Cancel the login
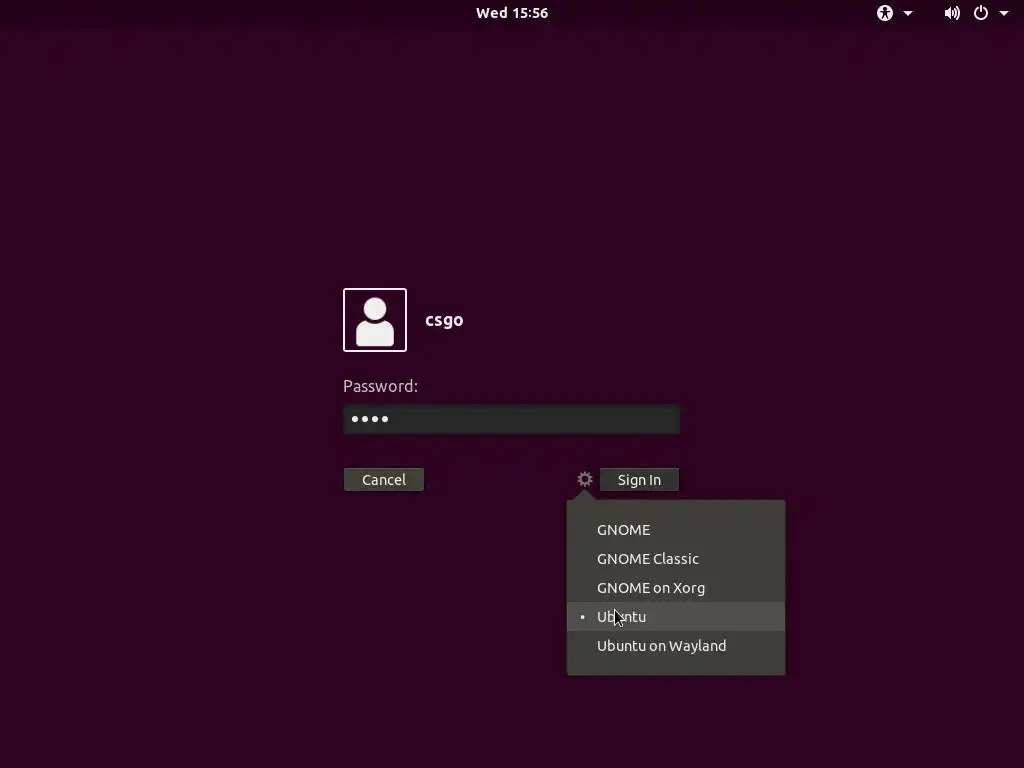 click(x=384, y=479)
